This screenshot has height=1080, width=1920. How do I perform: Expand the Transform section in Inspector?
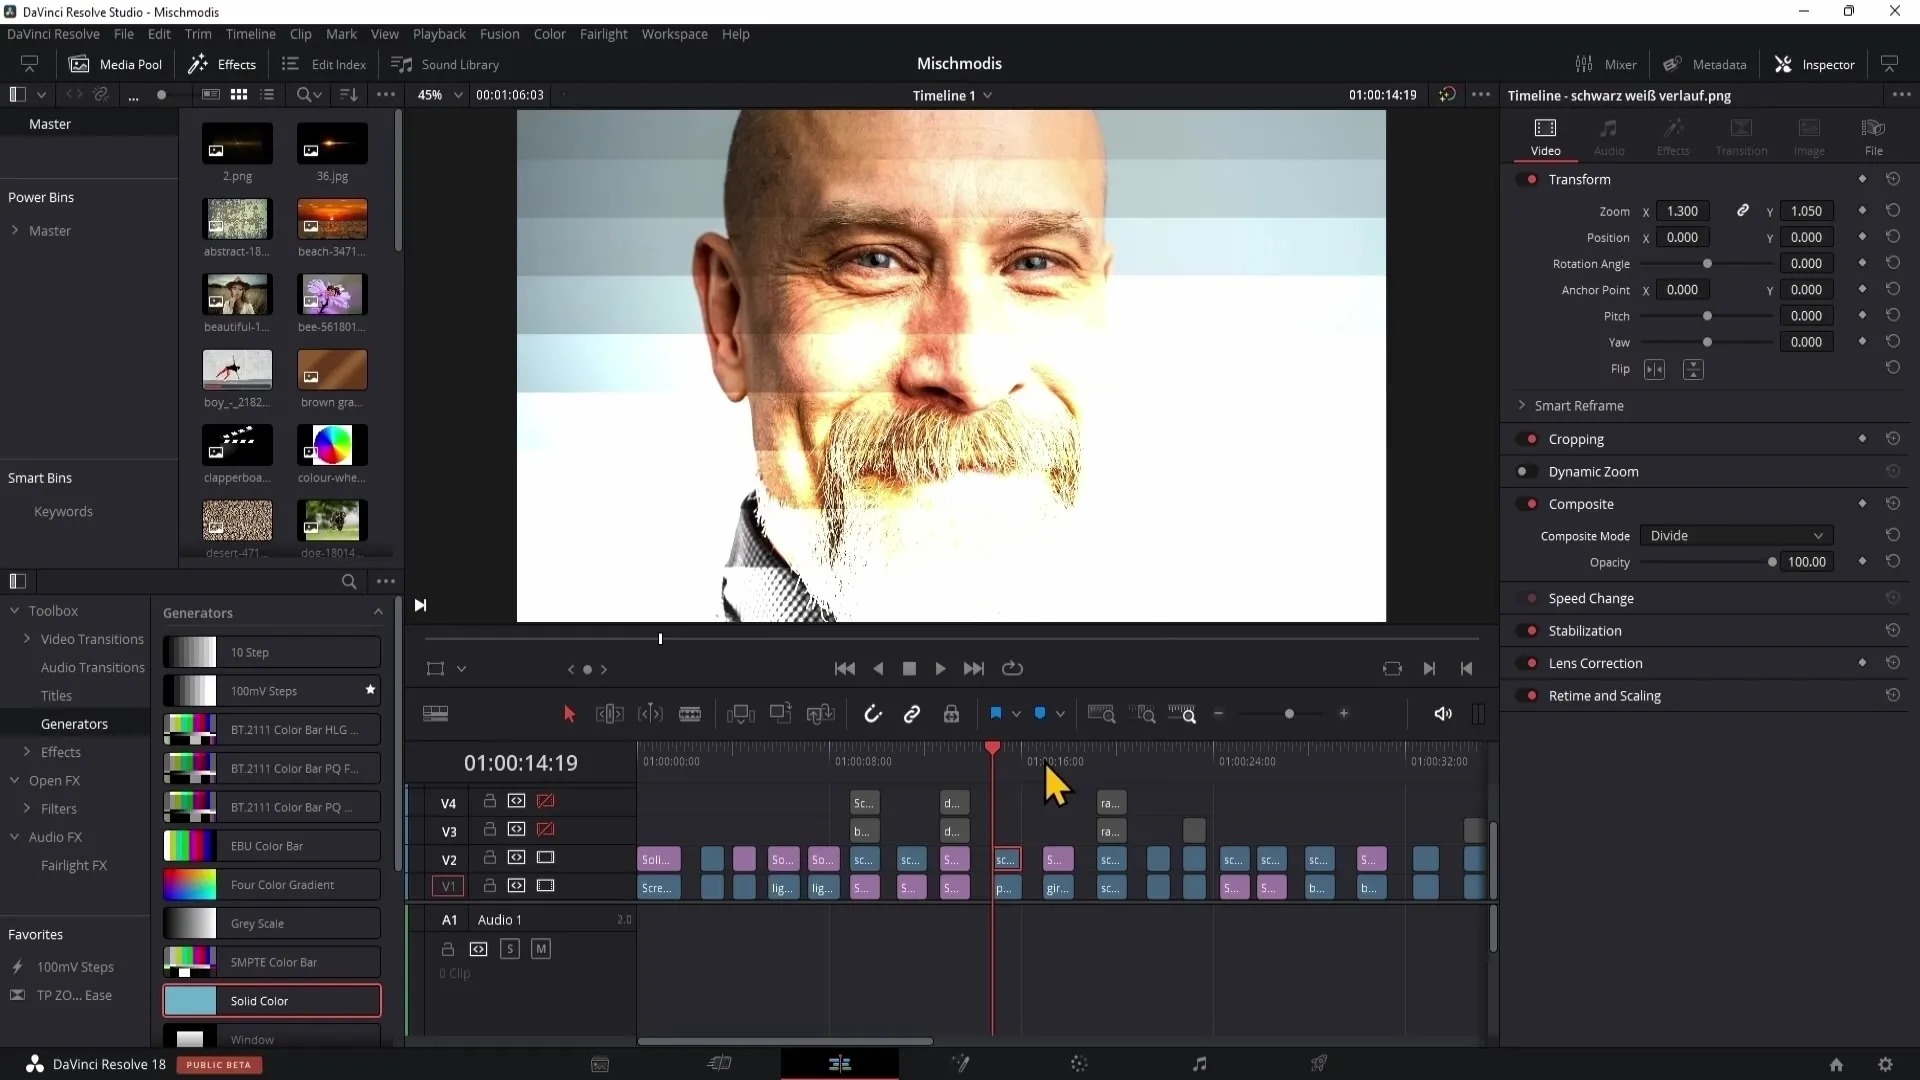click(1578, 178)
